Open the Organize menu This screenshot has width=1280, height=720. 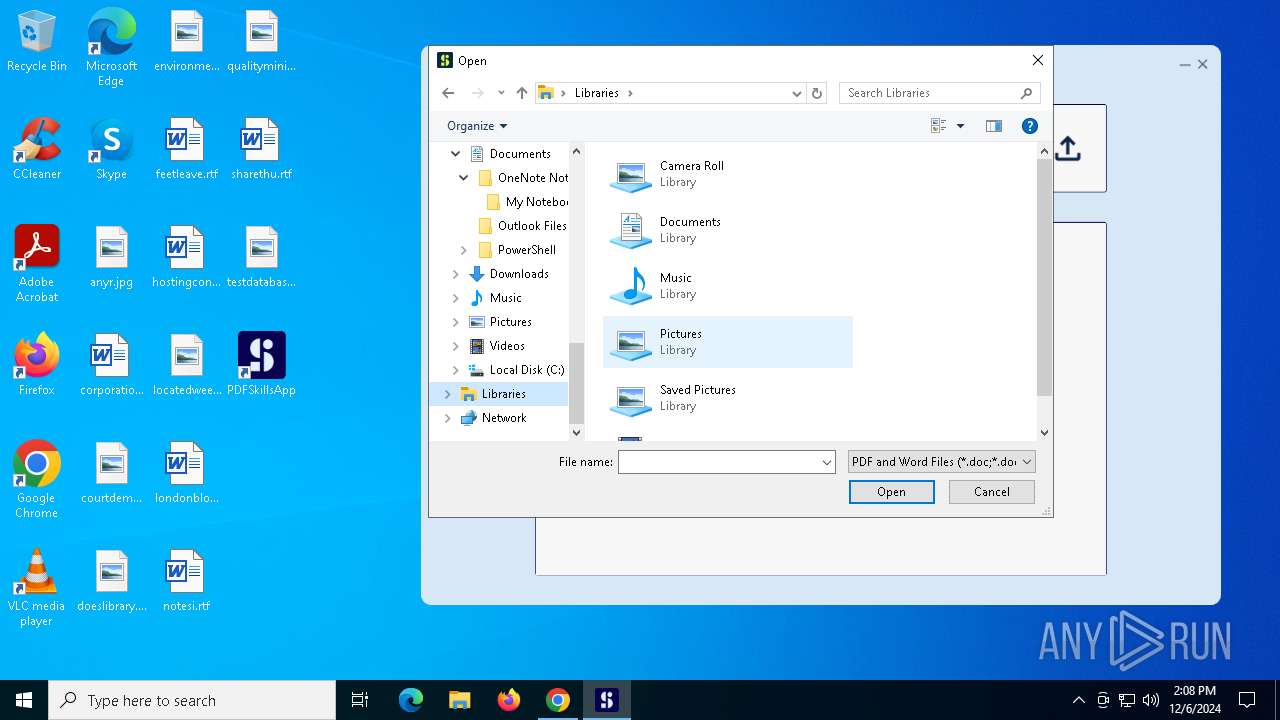(477, 126)
